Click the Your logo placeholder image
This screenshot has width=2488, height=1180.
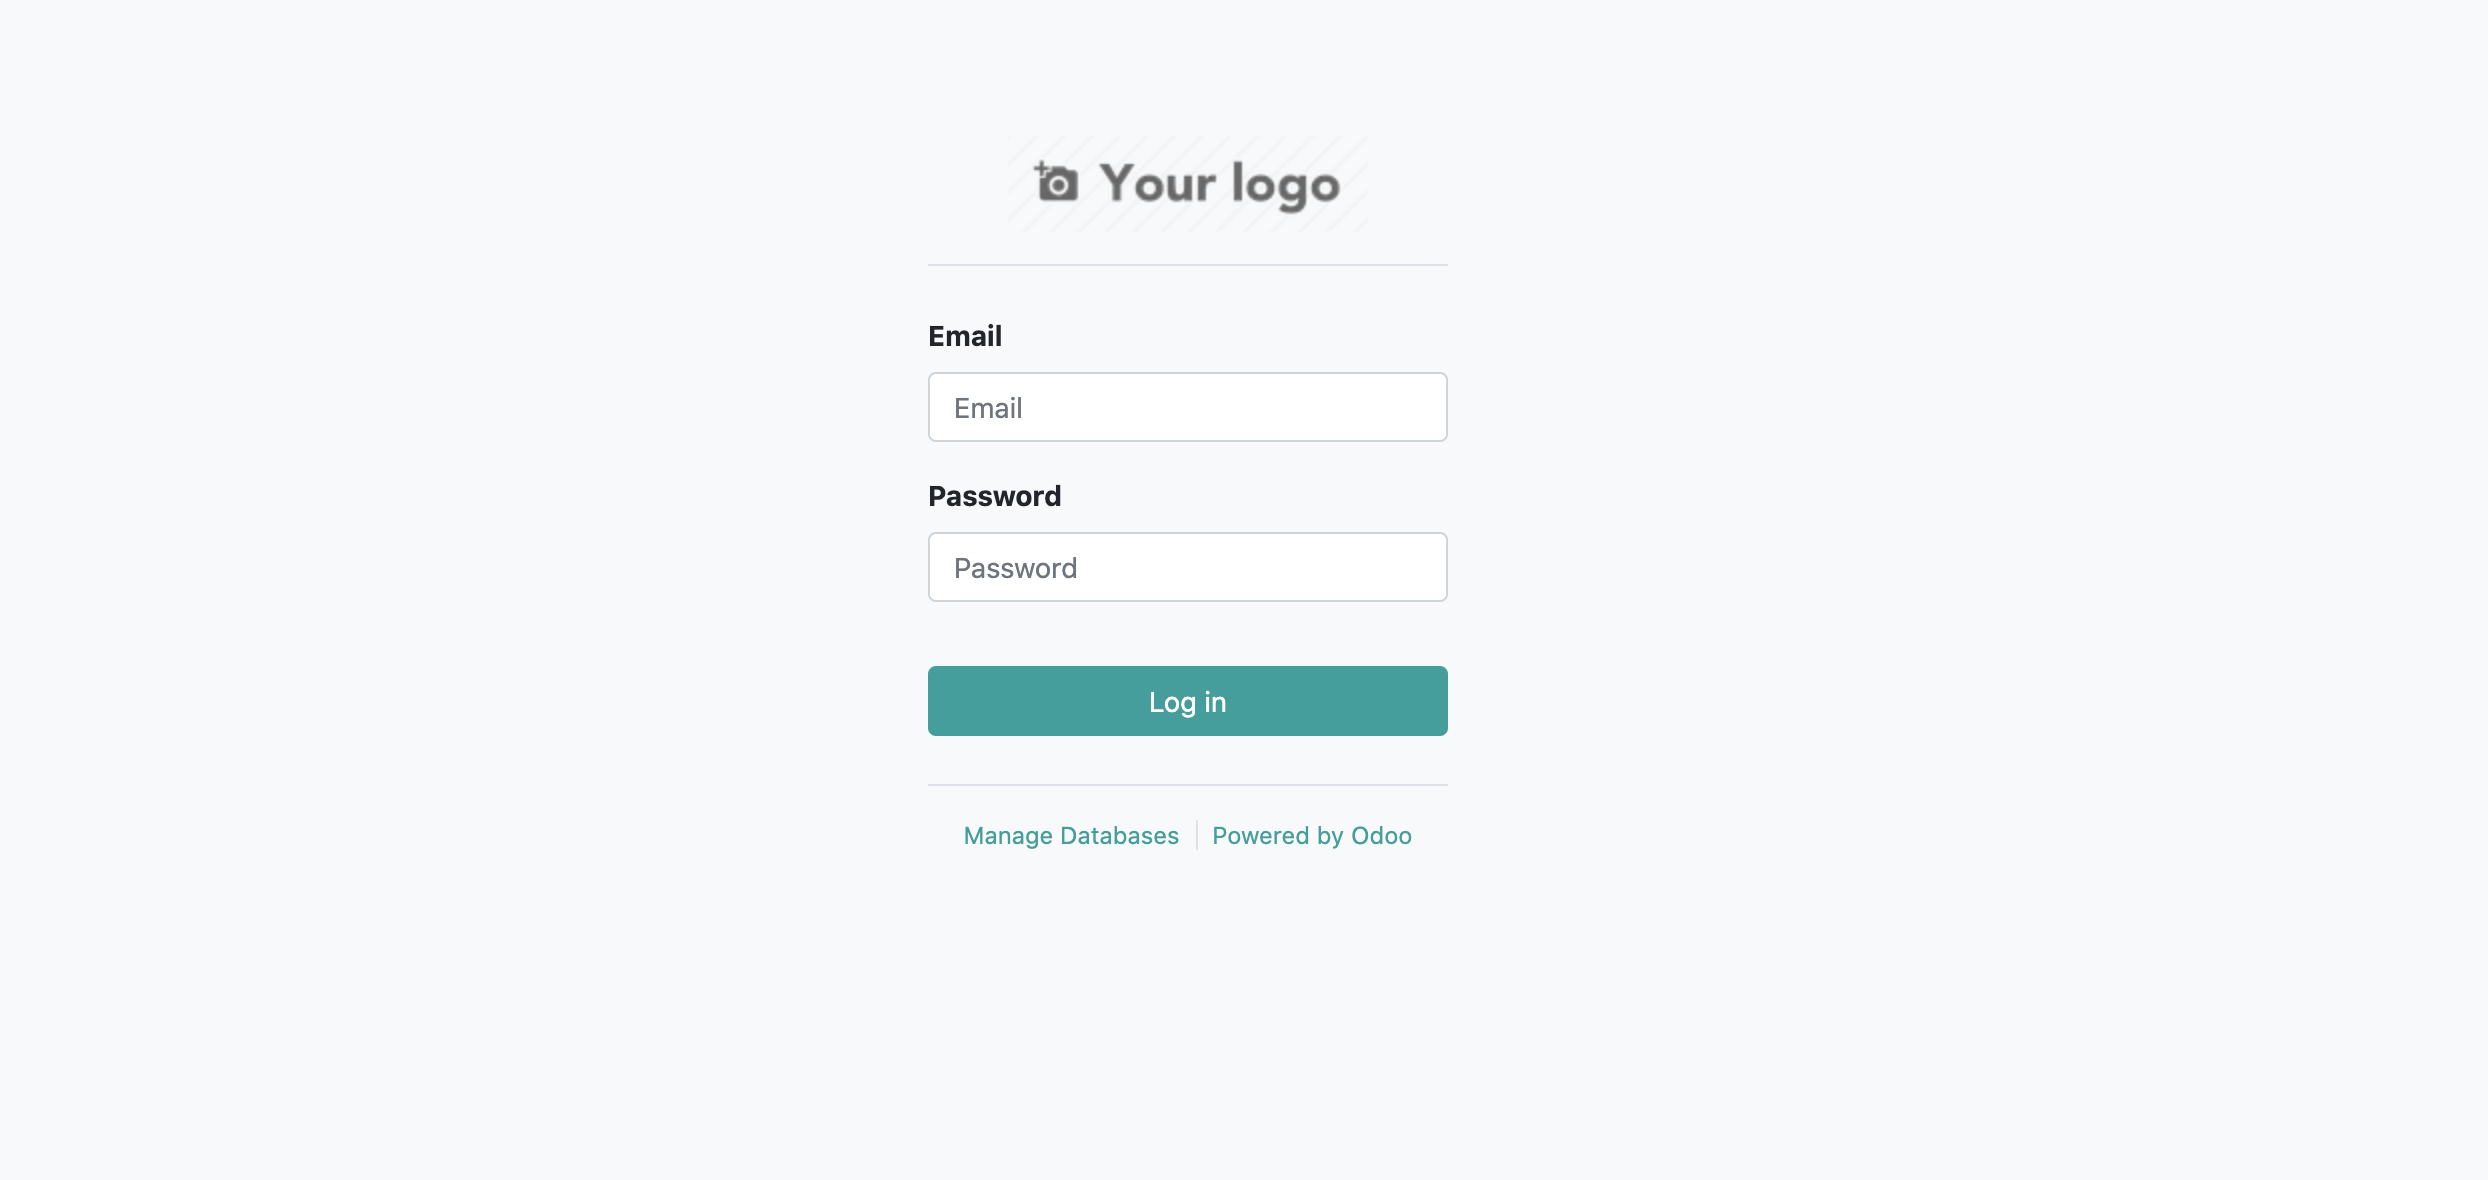(1188, 183)
